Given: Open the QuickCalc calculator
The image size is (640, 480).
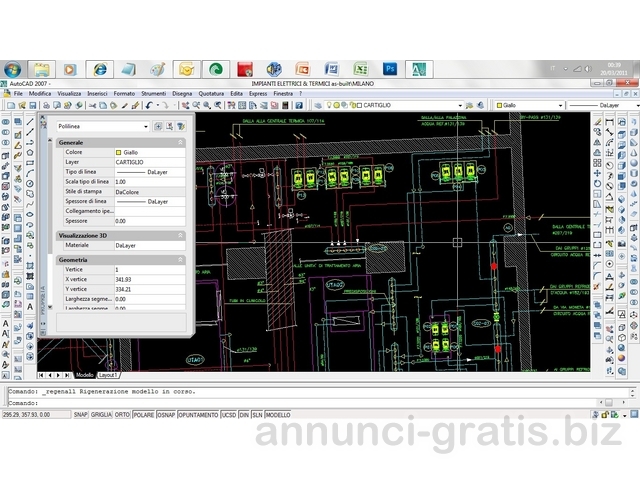Looking at the screenshot, I should tap(285, 105).
